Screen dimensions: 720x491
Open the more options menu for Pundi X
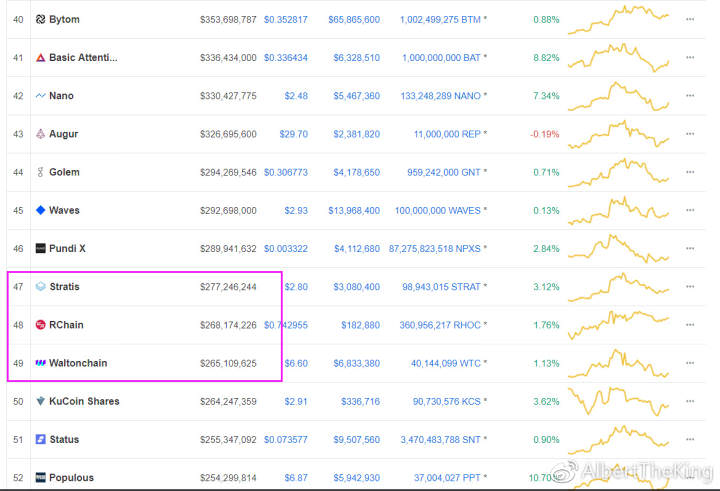(690, 248)
